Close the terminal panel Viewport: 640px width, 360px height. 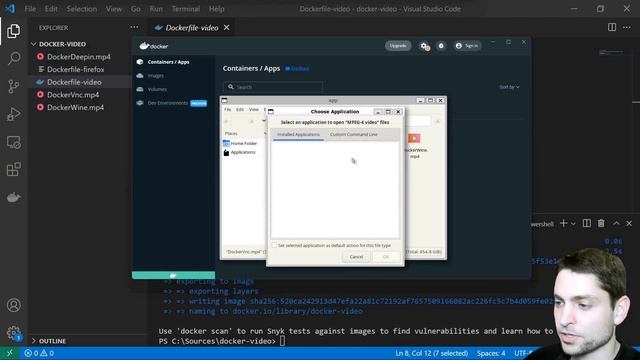629,223
